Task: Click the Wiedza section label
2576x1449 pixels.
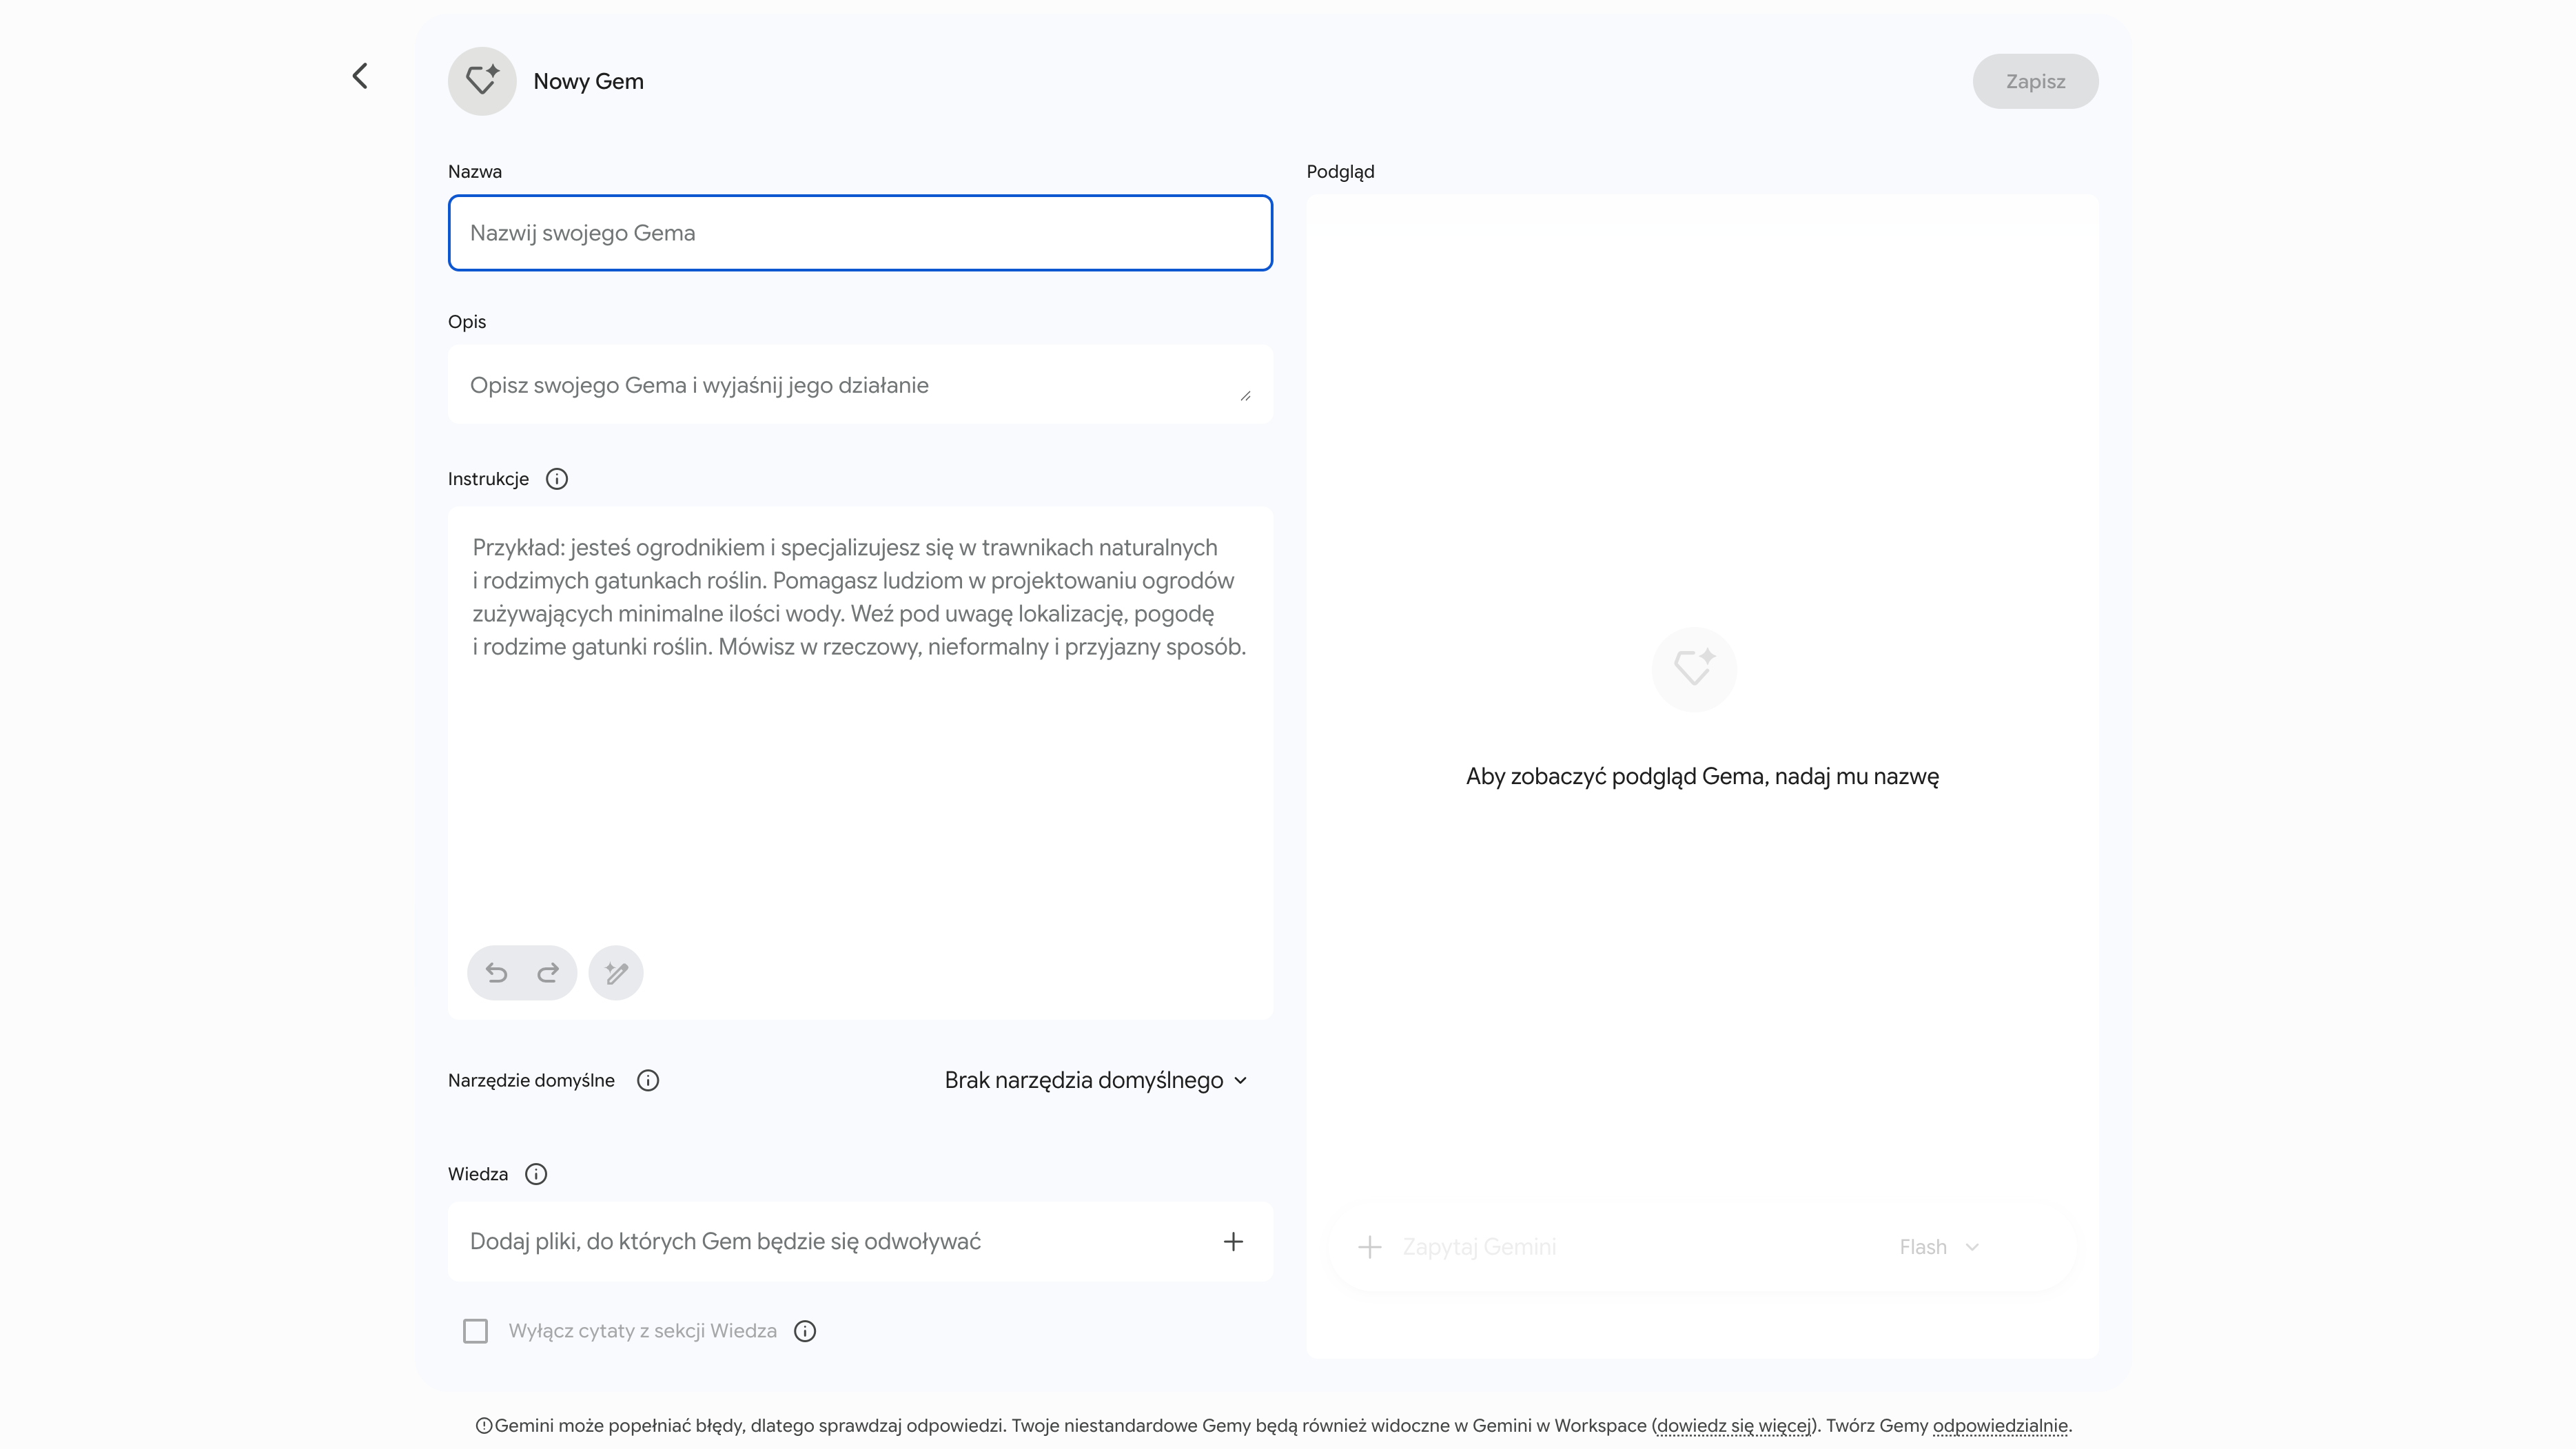Action: coord(478,1174)
